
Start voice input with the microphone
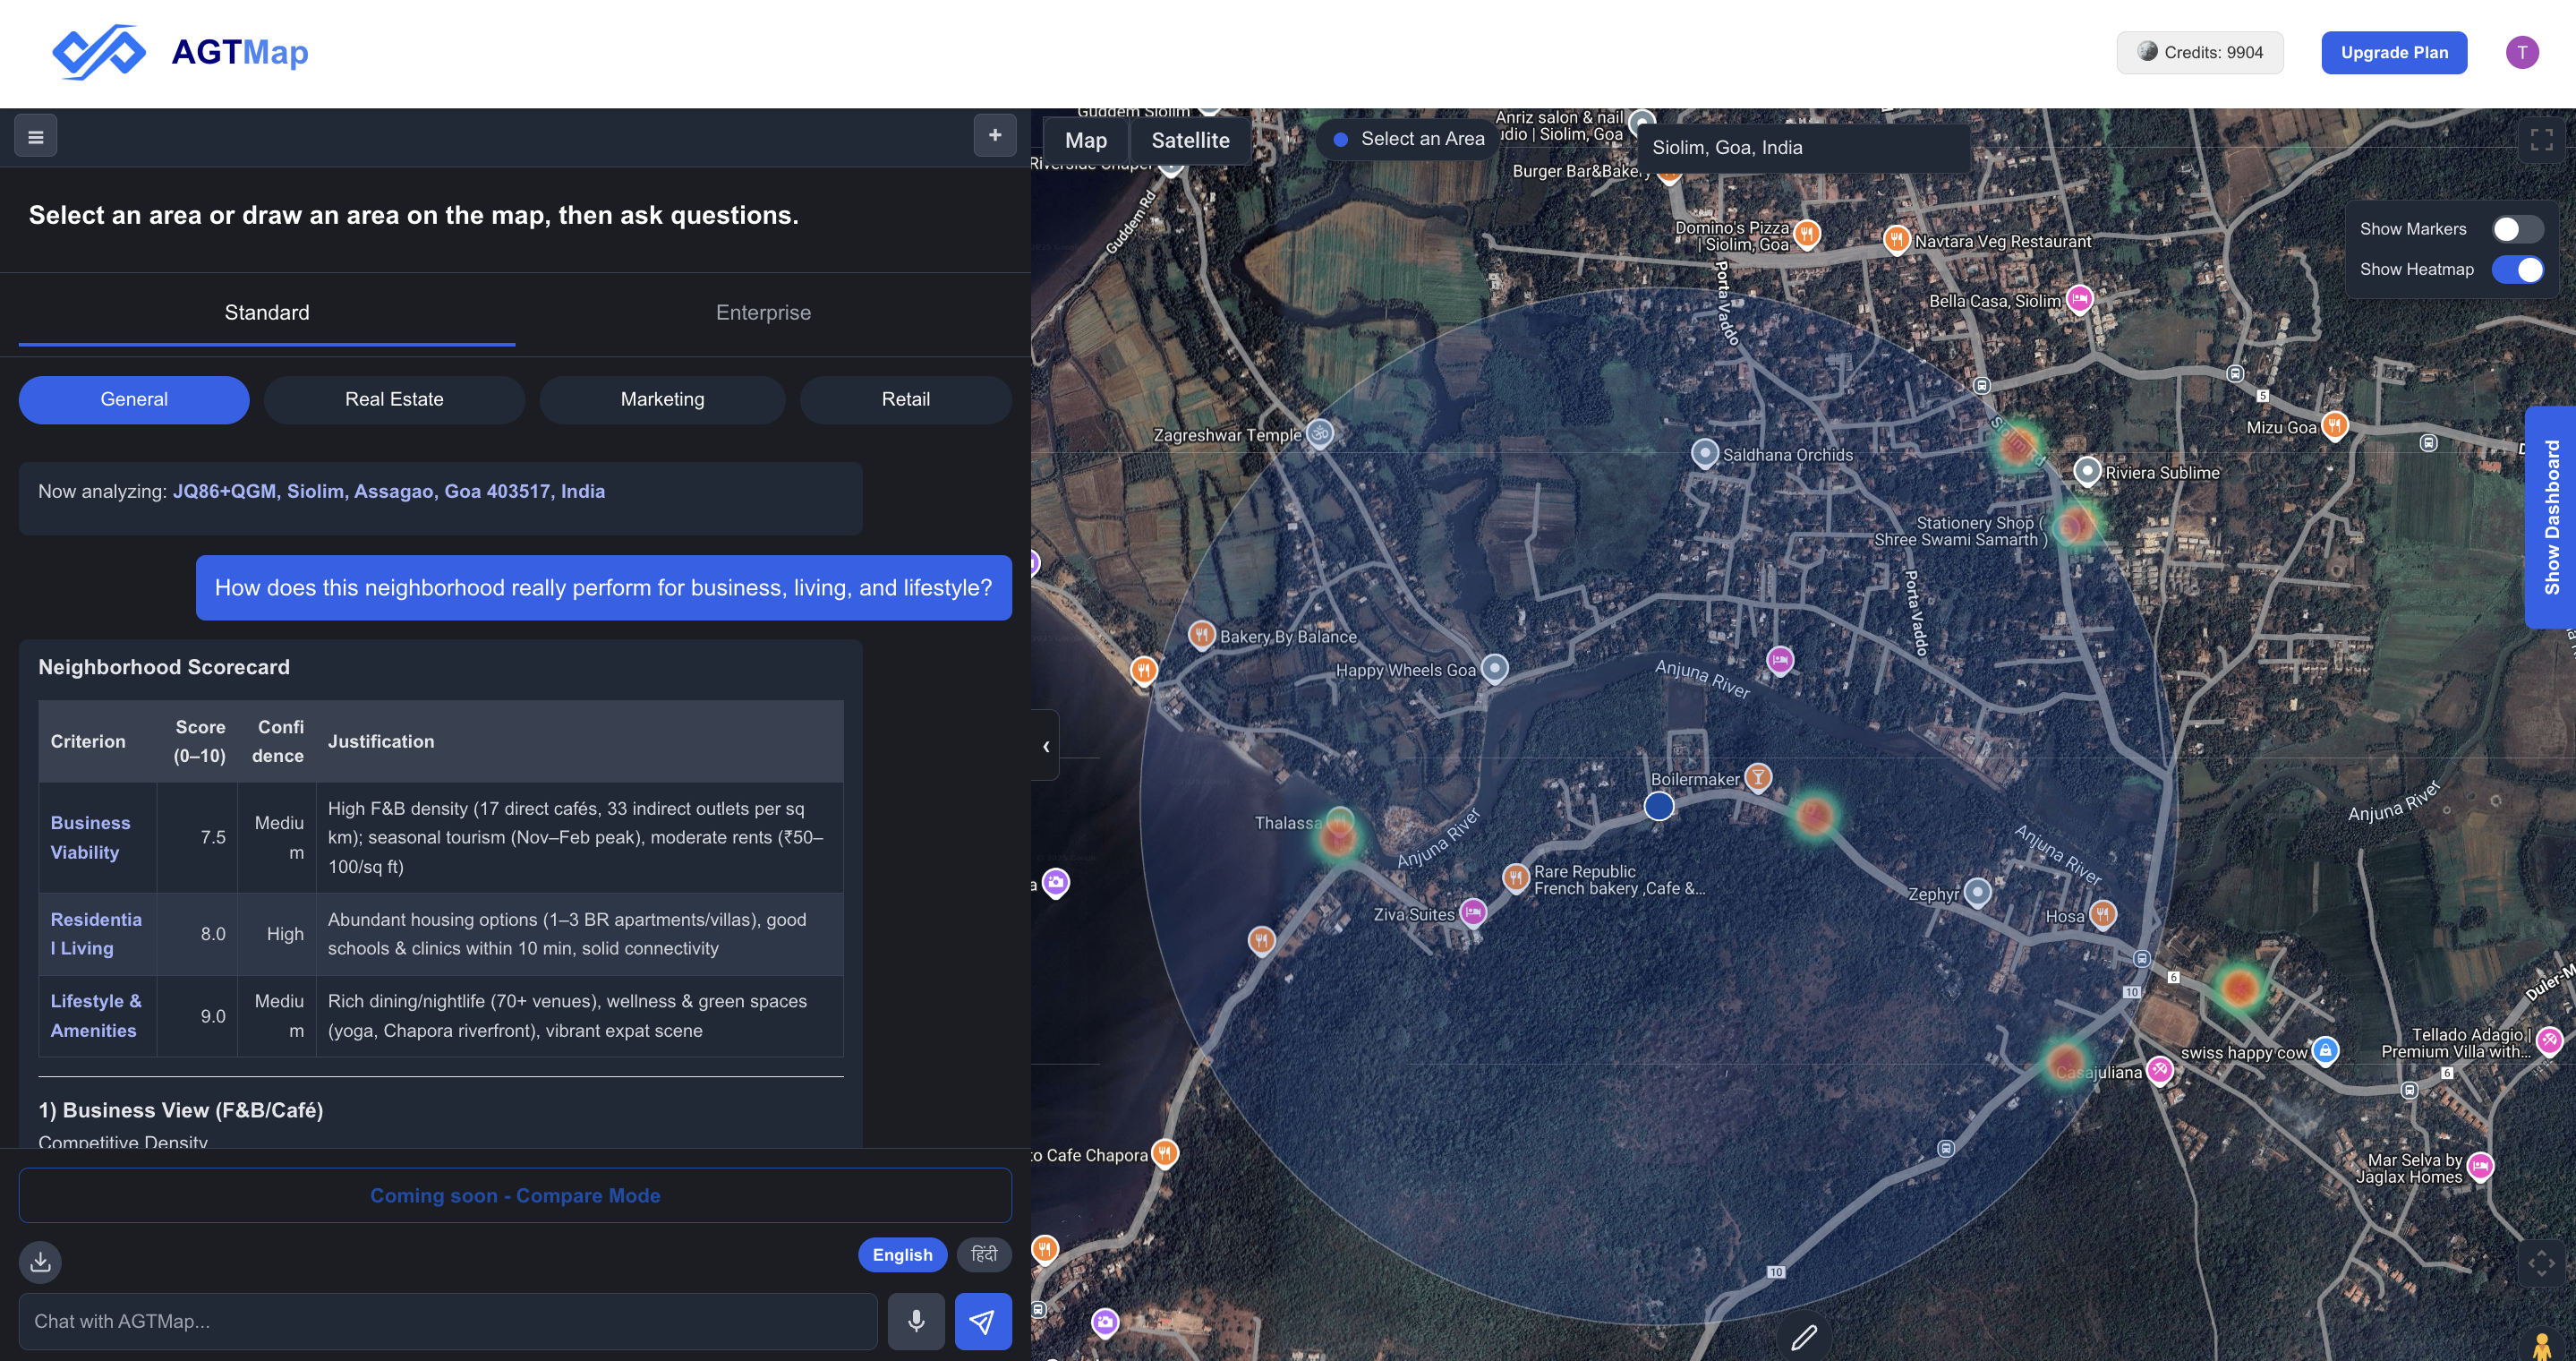click(x=916, y=1321)
